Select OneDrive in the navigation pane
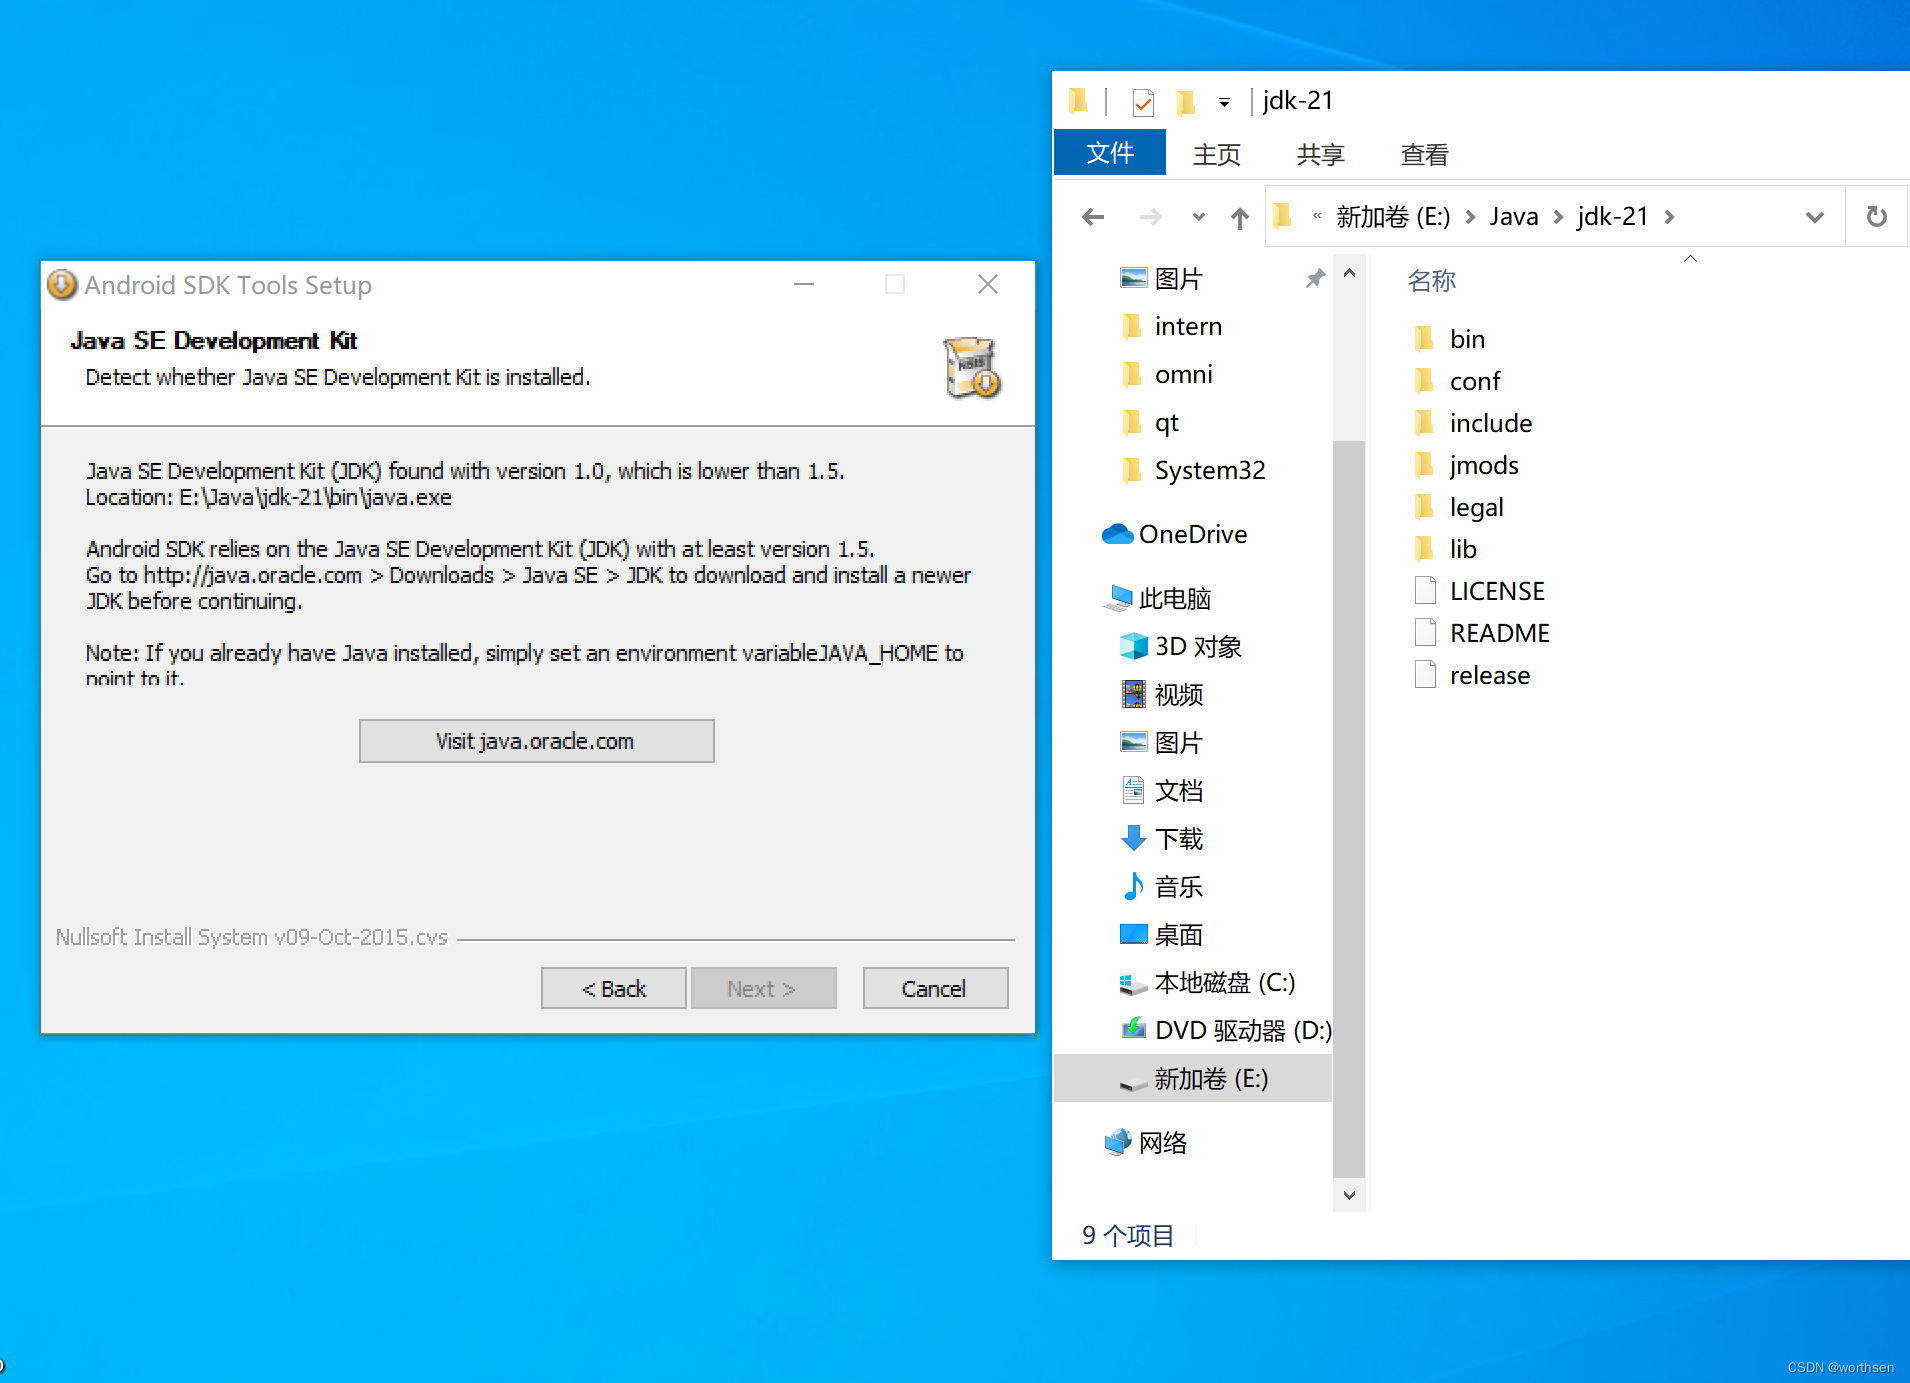1910x1383 pixels. (x=1193, y=534)
